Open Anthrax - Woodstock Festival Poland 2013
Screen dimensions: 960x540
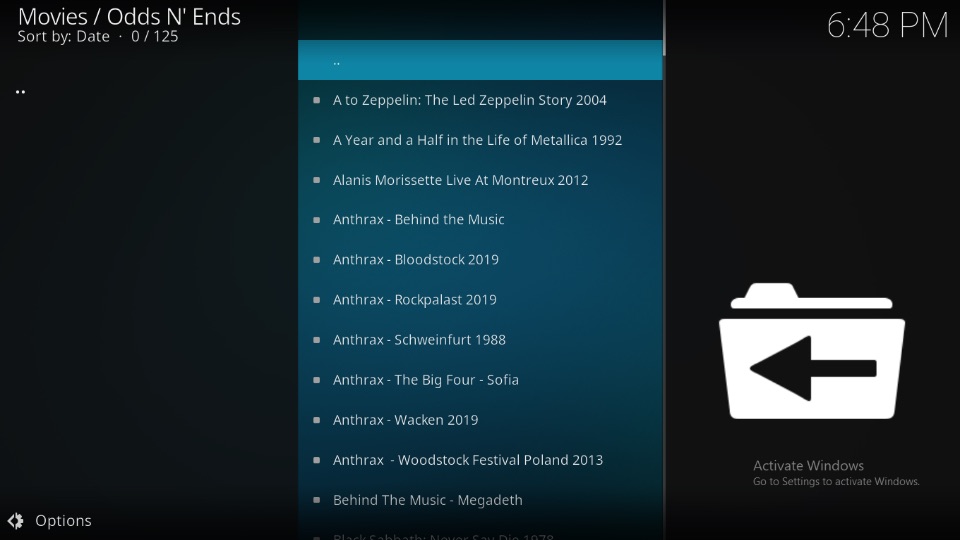pyautogui.click(x=480, y=460)
